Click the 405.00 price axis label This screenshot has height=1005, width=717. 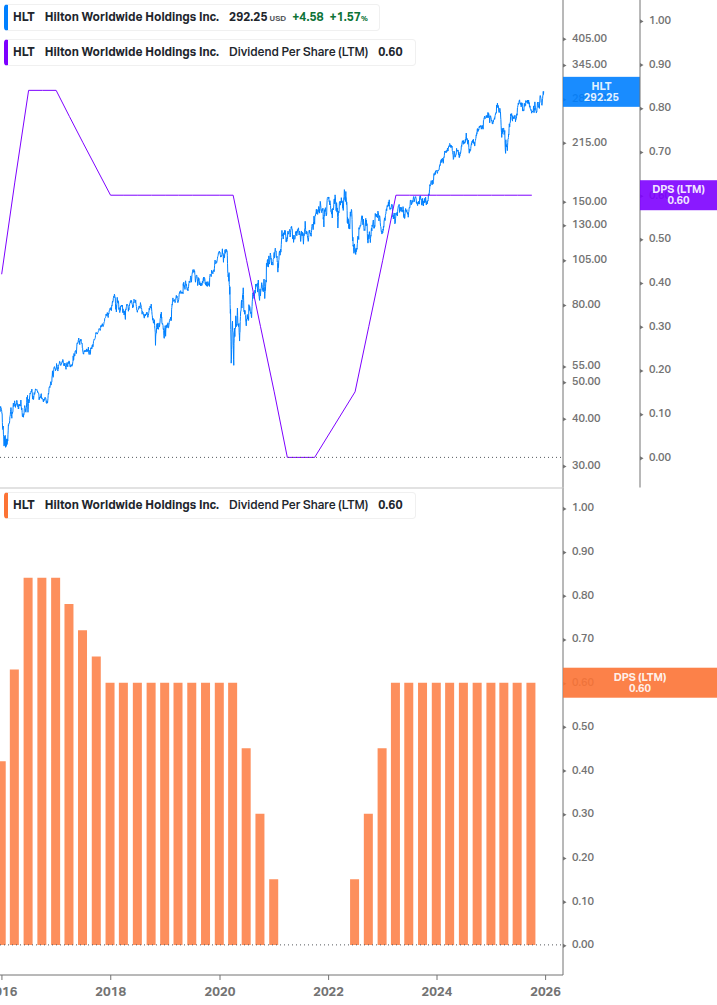589,38
